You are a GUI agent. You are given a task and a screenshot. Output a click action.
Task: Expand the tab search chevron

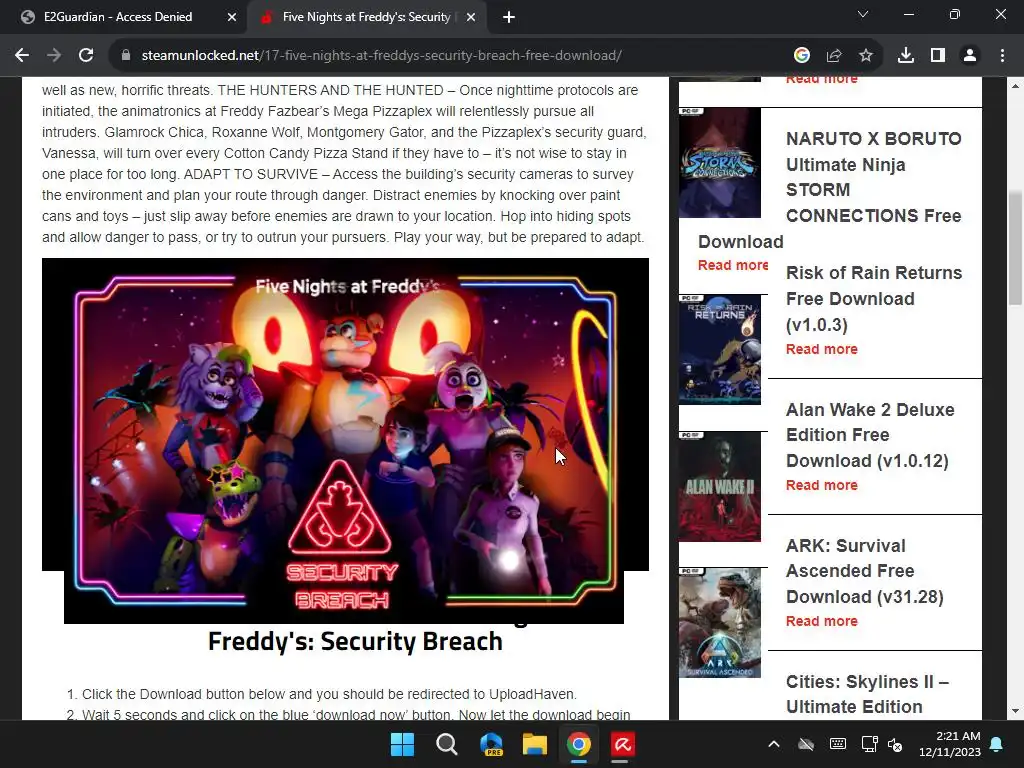click(x=863, y=14)
